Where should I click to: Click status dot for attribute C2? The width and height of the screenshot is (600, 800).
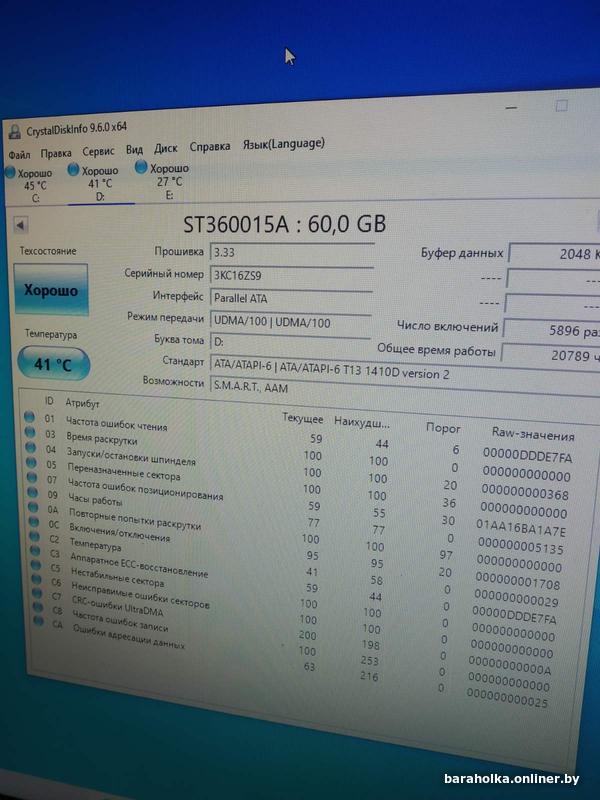35,536
